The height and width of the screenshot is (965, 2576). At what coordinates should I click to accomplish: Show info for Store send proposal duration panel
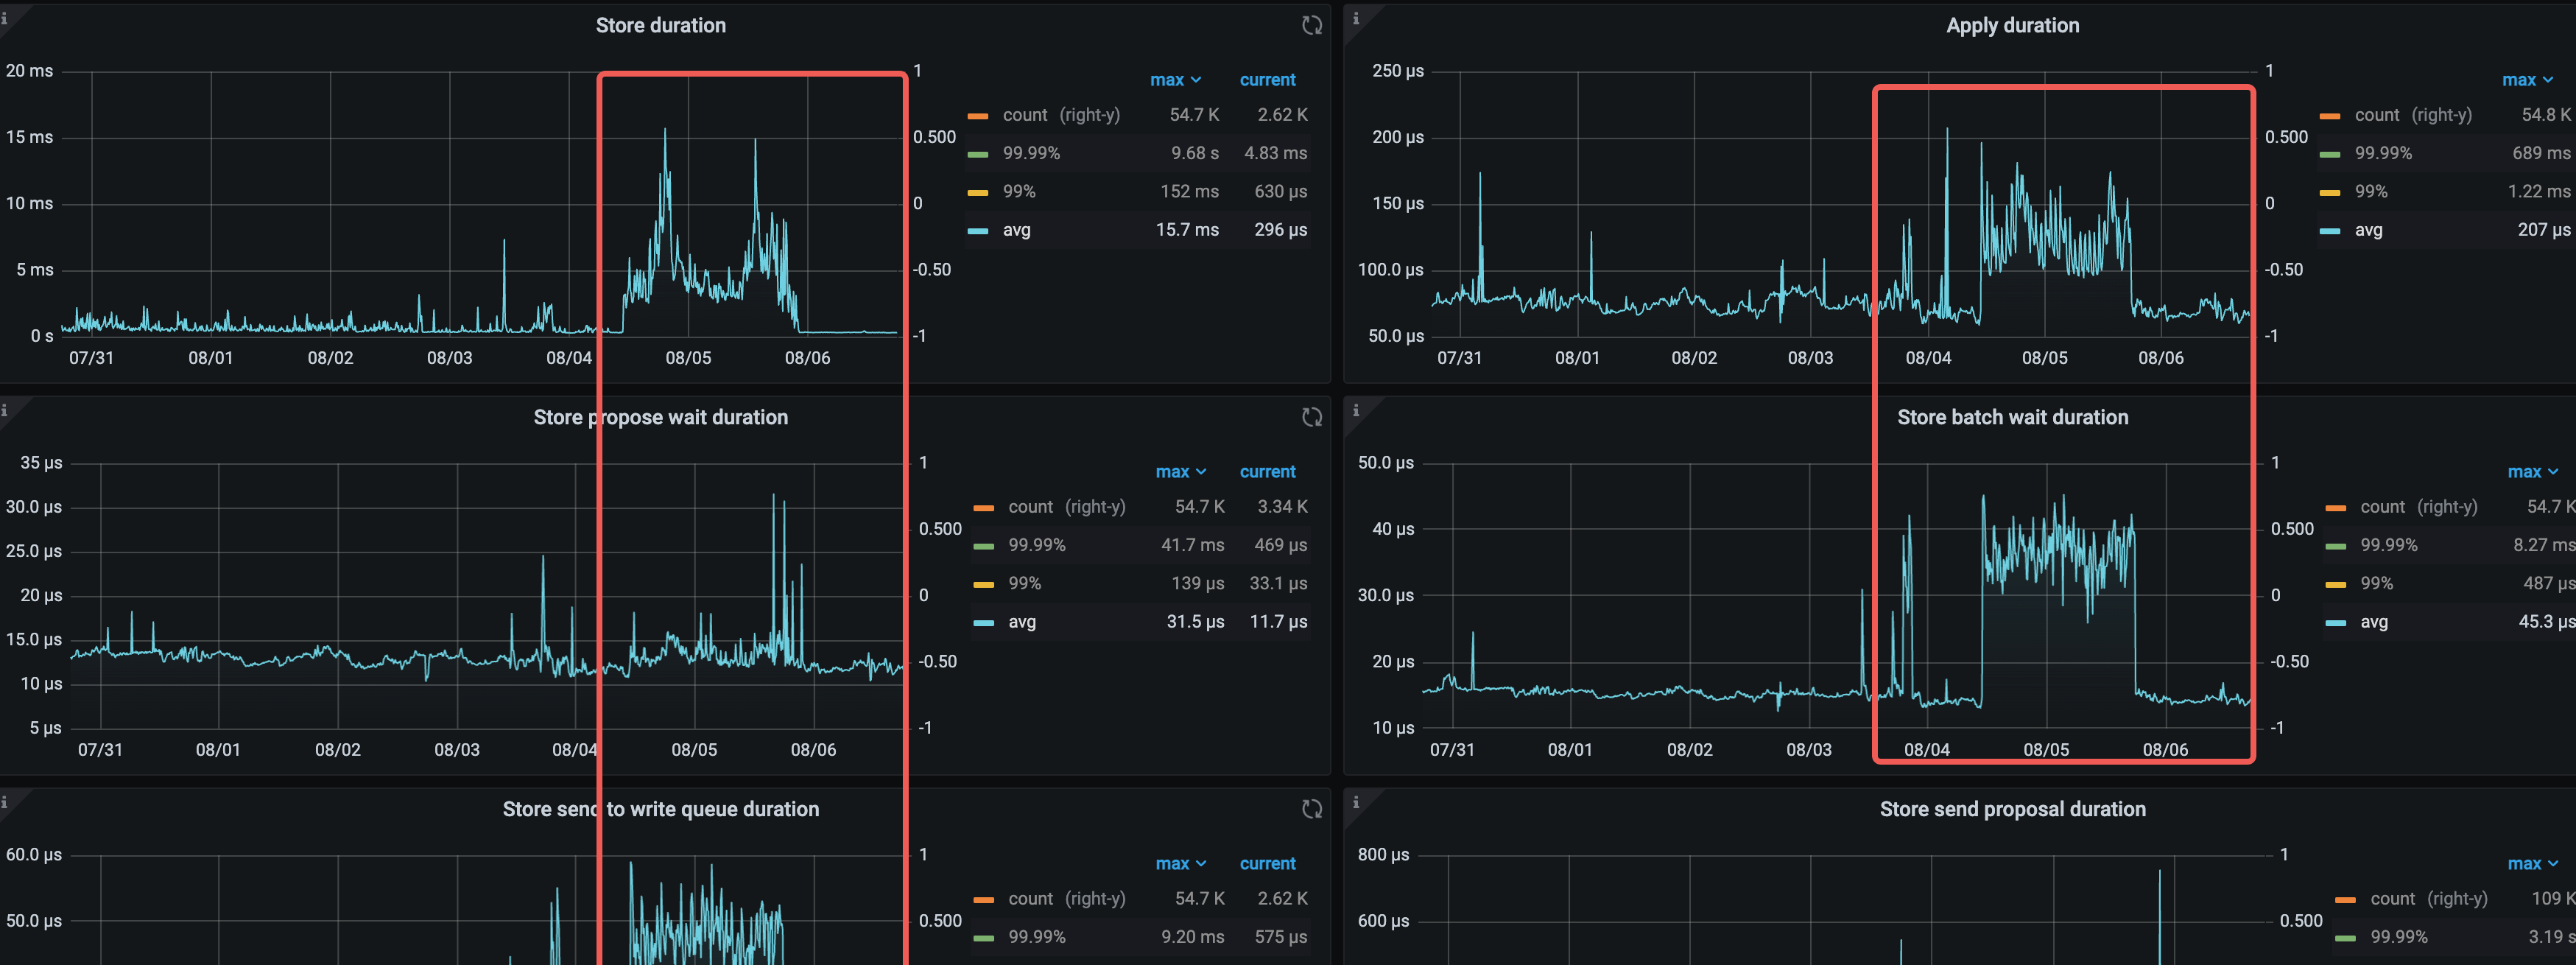[1356, 802]
